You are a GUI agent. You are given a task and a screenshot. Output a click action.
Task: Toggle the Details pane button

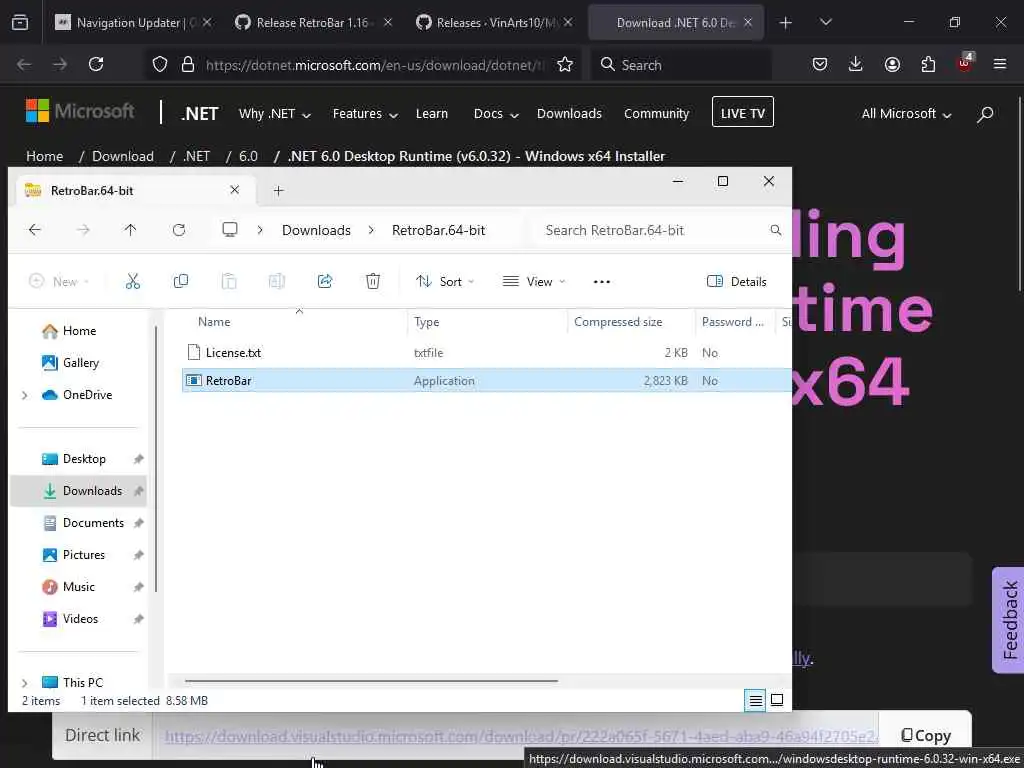click(x=737, y=281)
